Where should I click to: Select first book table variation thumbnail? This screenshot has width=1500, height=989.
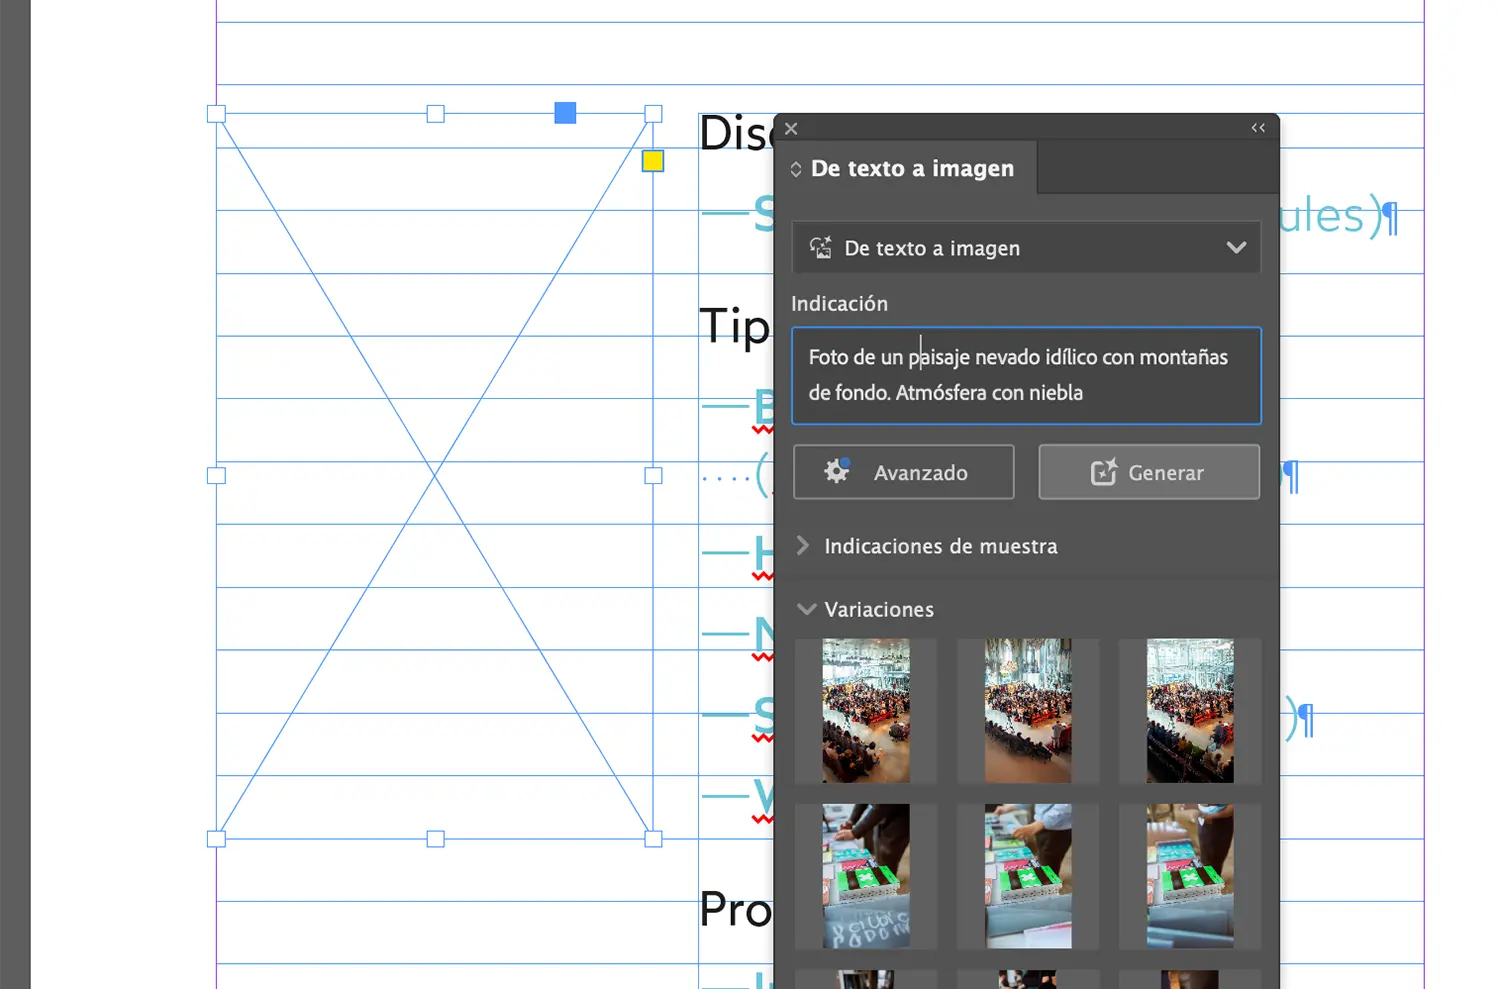[x=866, y=876]
